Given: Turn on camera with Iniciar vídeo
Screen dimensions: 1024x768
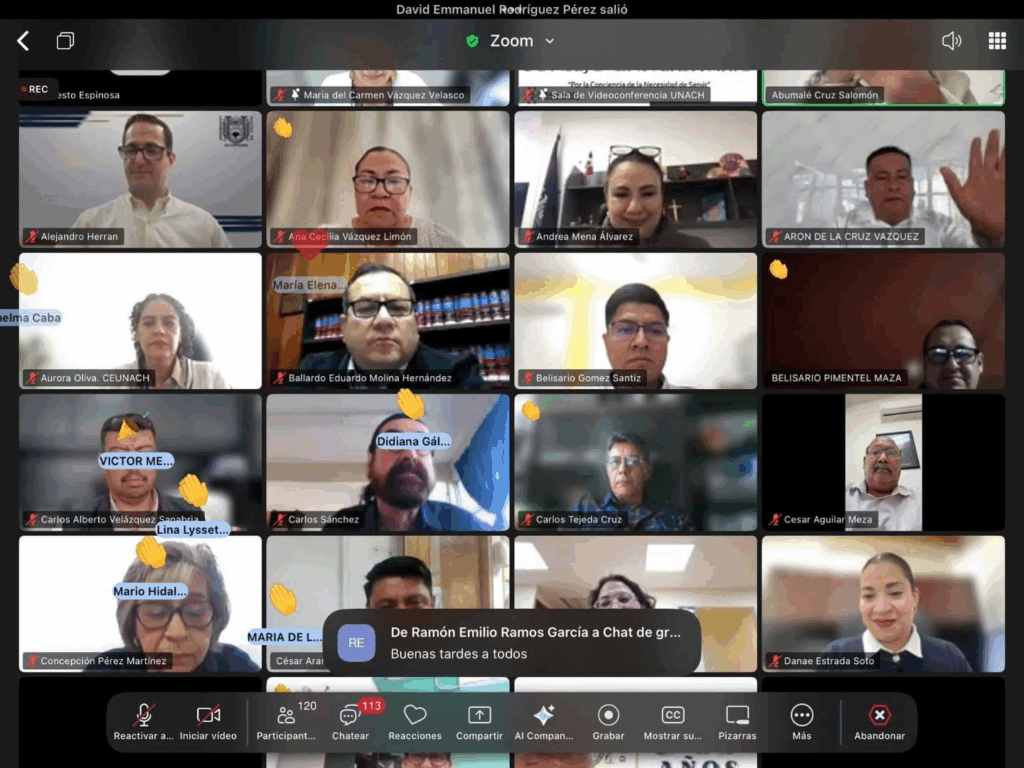Looking at the screenshot, I should 208,716.
